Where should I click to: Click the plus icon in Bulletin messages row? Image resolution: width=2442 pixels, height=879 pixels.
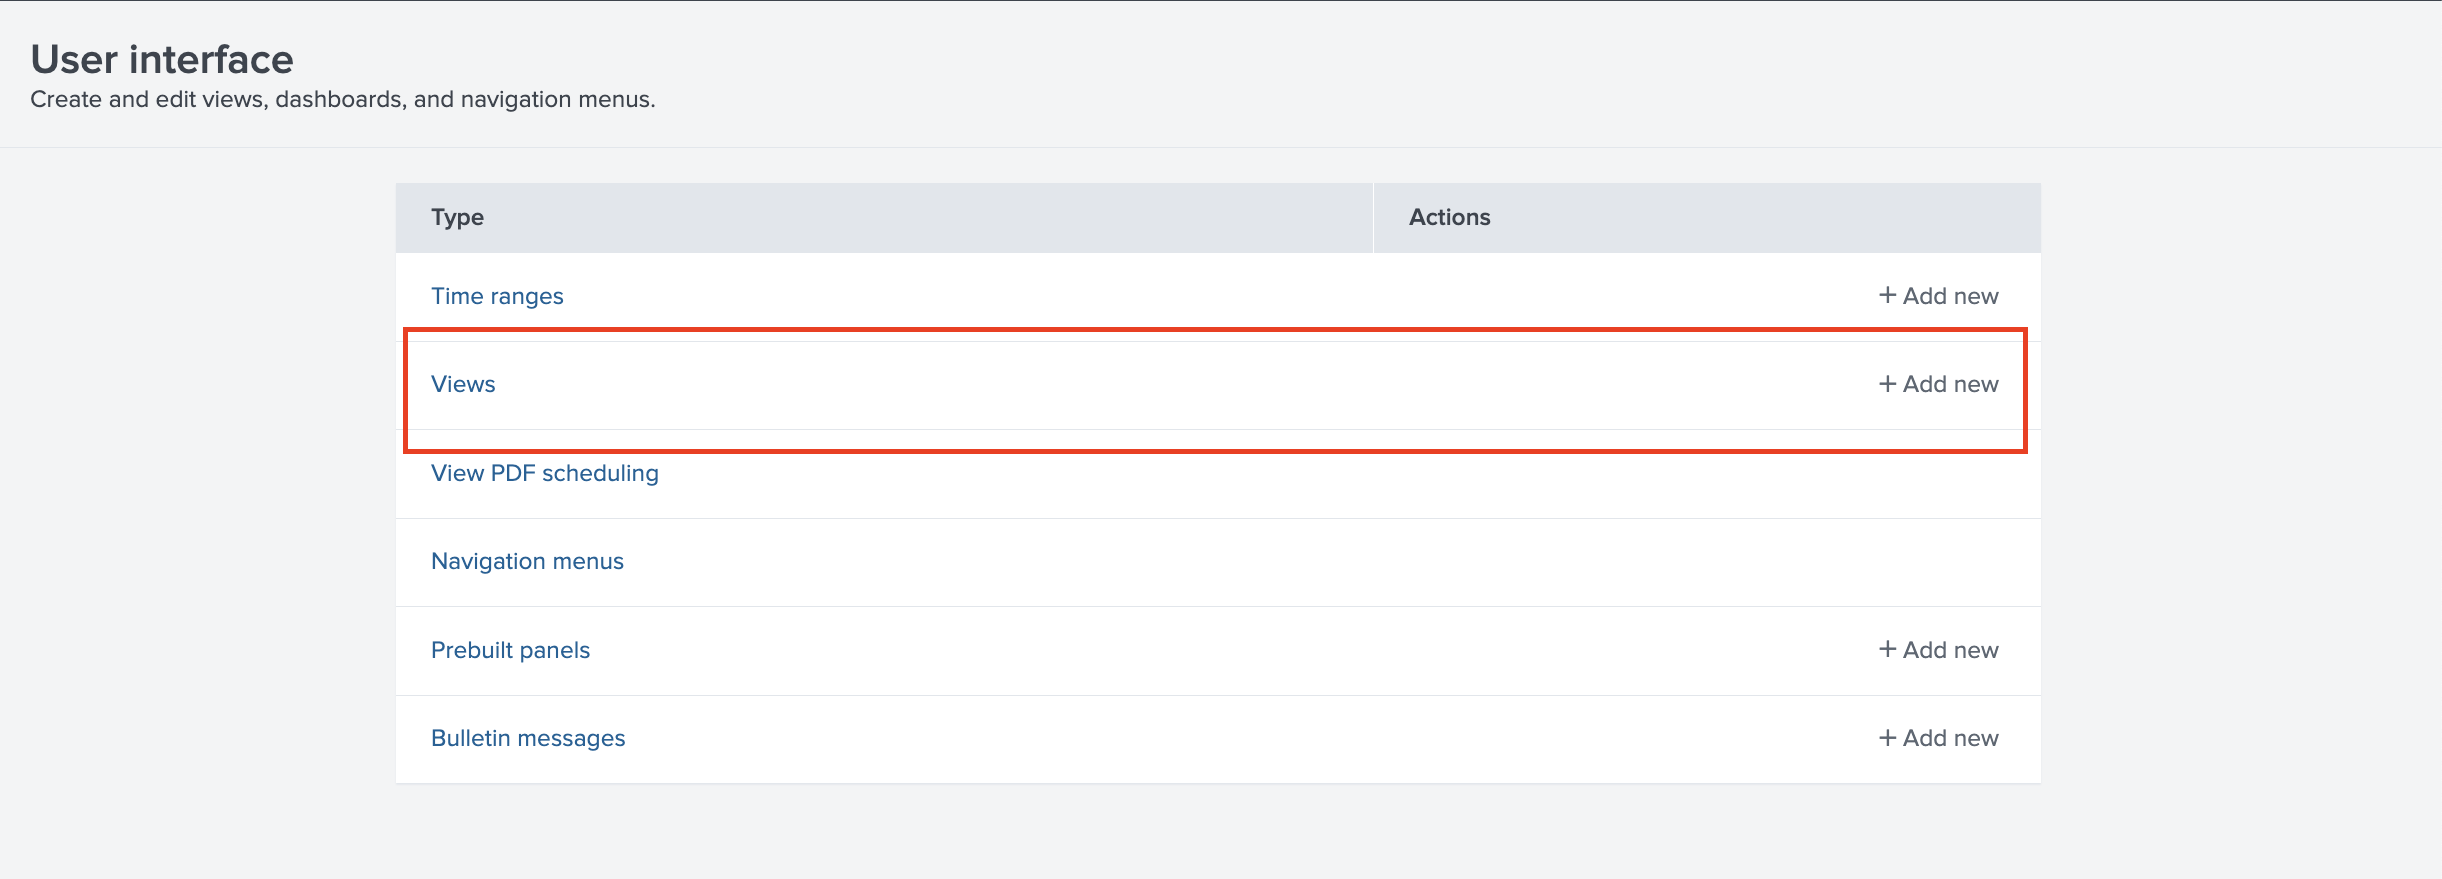[1887, 738]
